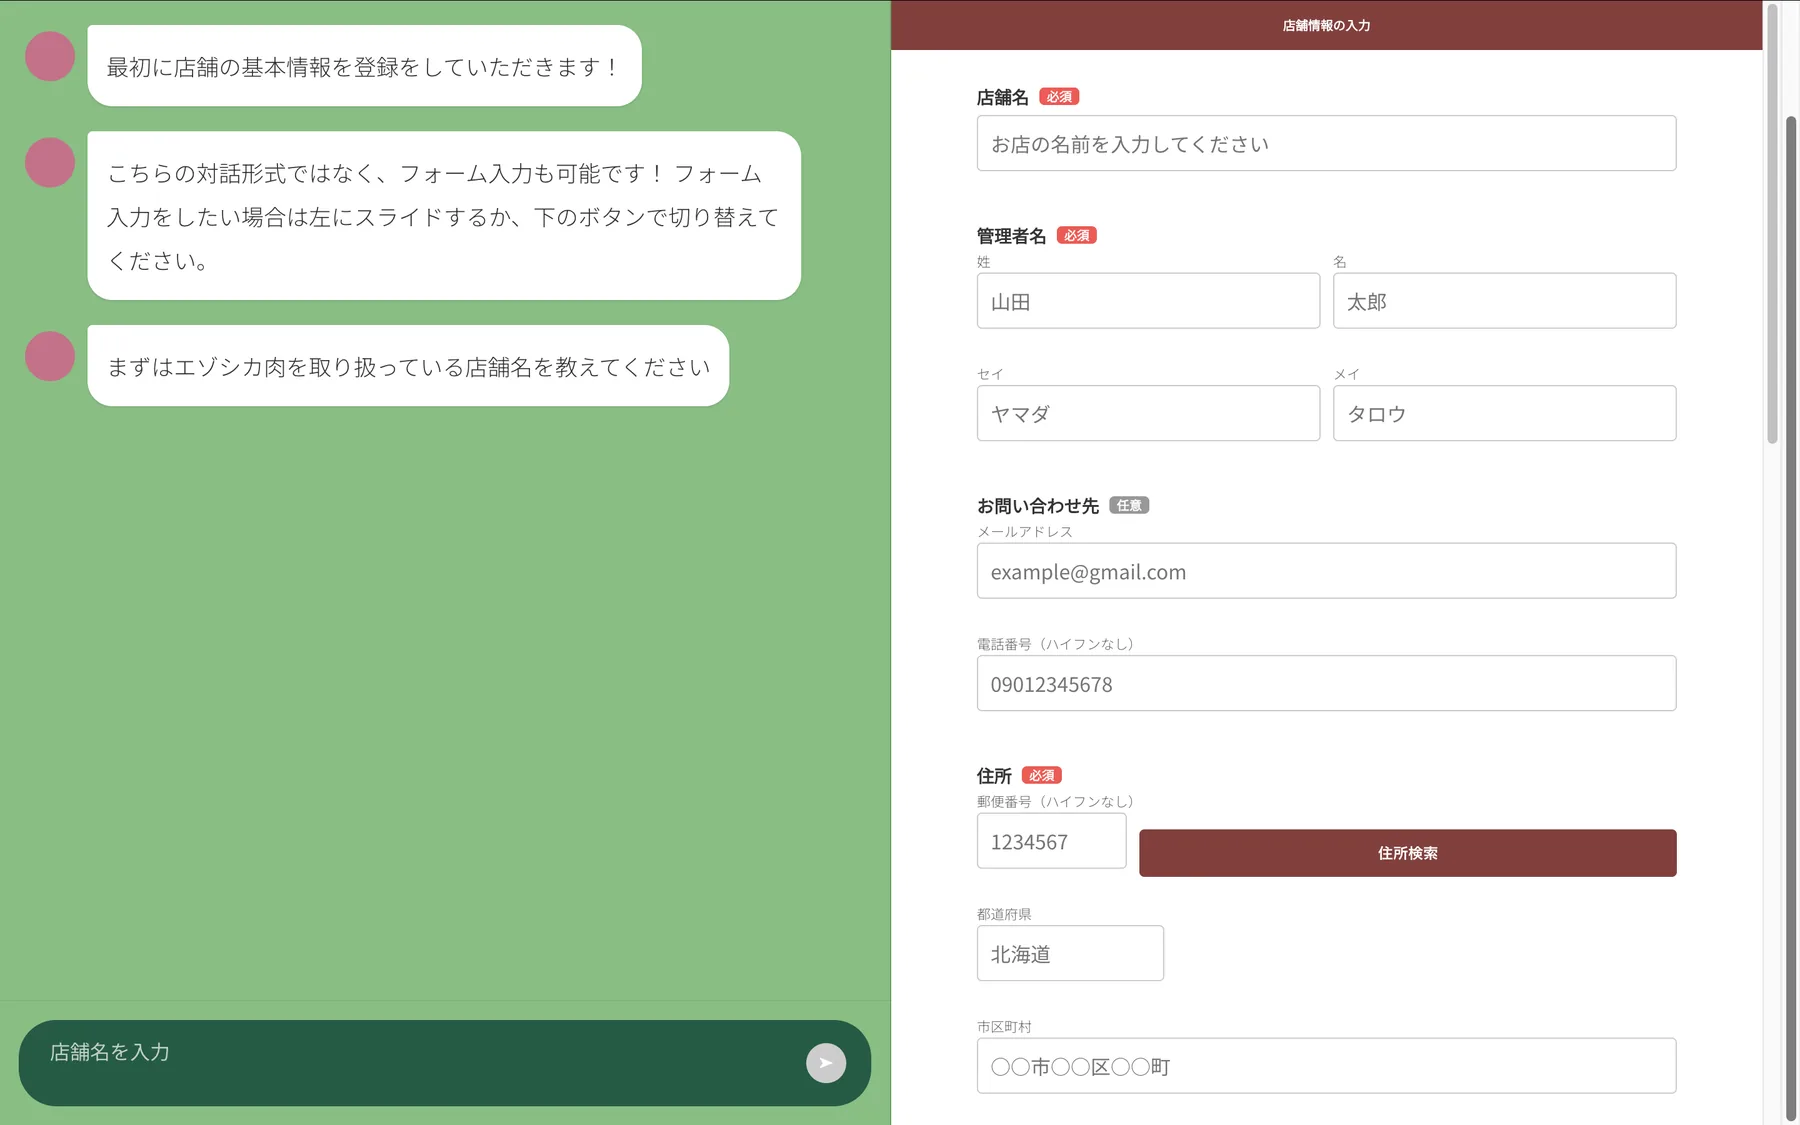This screenshot has height=1125, width=1800.
Task: Click the 店舗情報の入力 header title
Action: (1326, 25)
